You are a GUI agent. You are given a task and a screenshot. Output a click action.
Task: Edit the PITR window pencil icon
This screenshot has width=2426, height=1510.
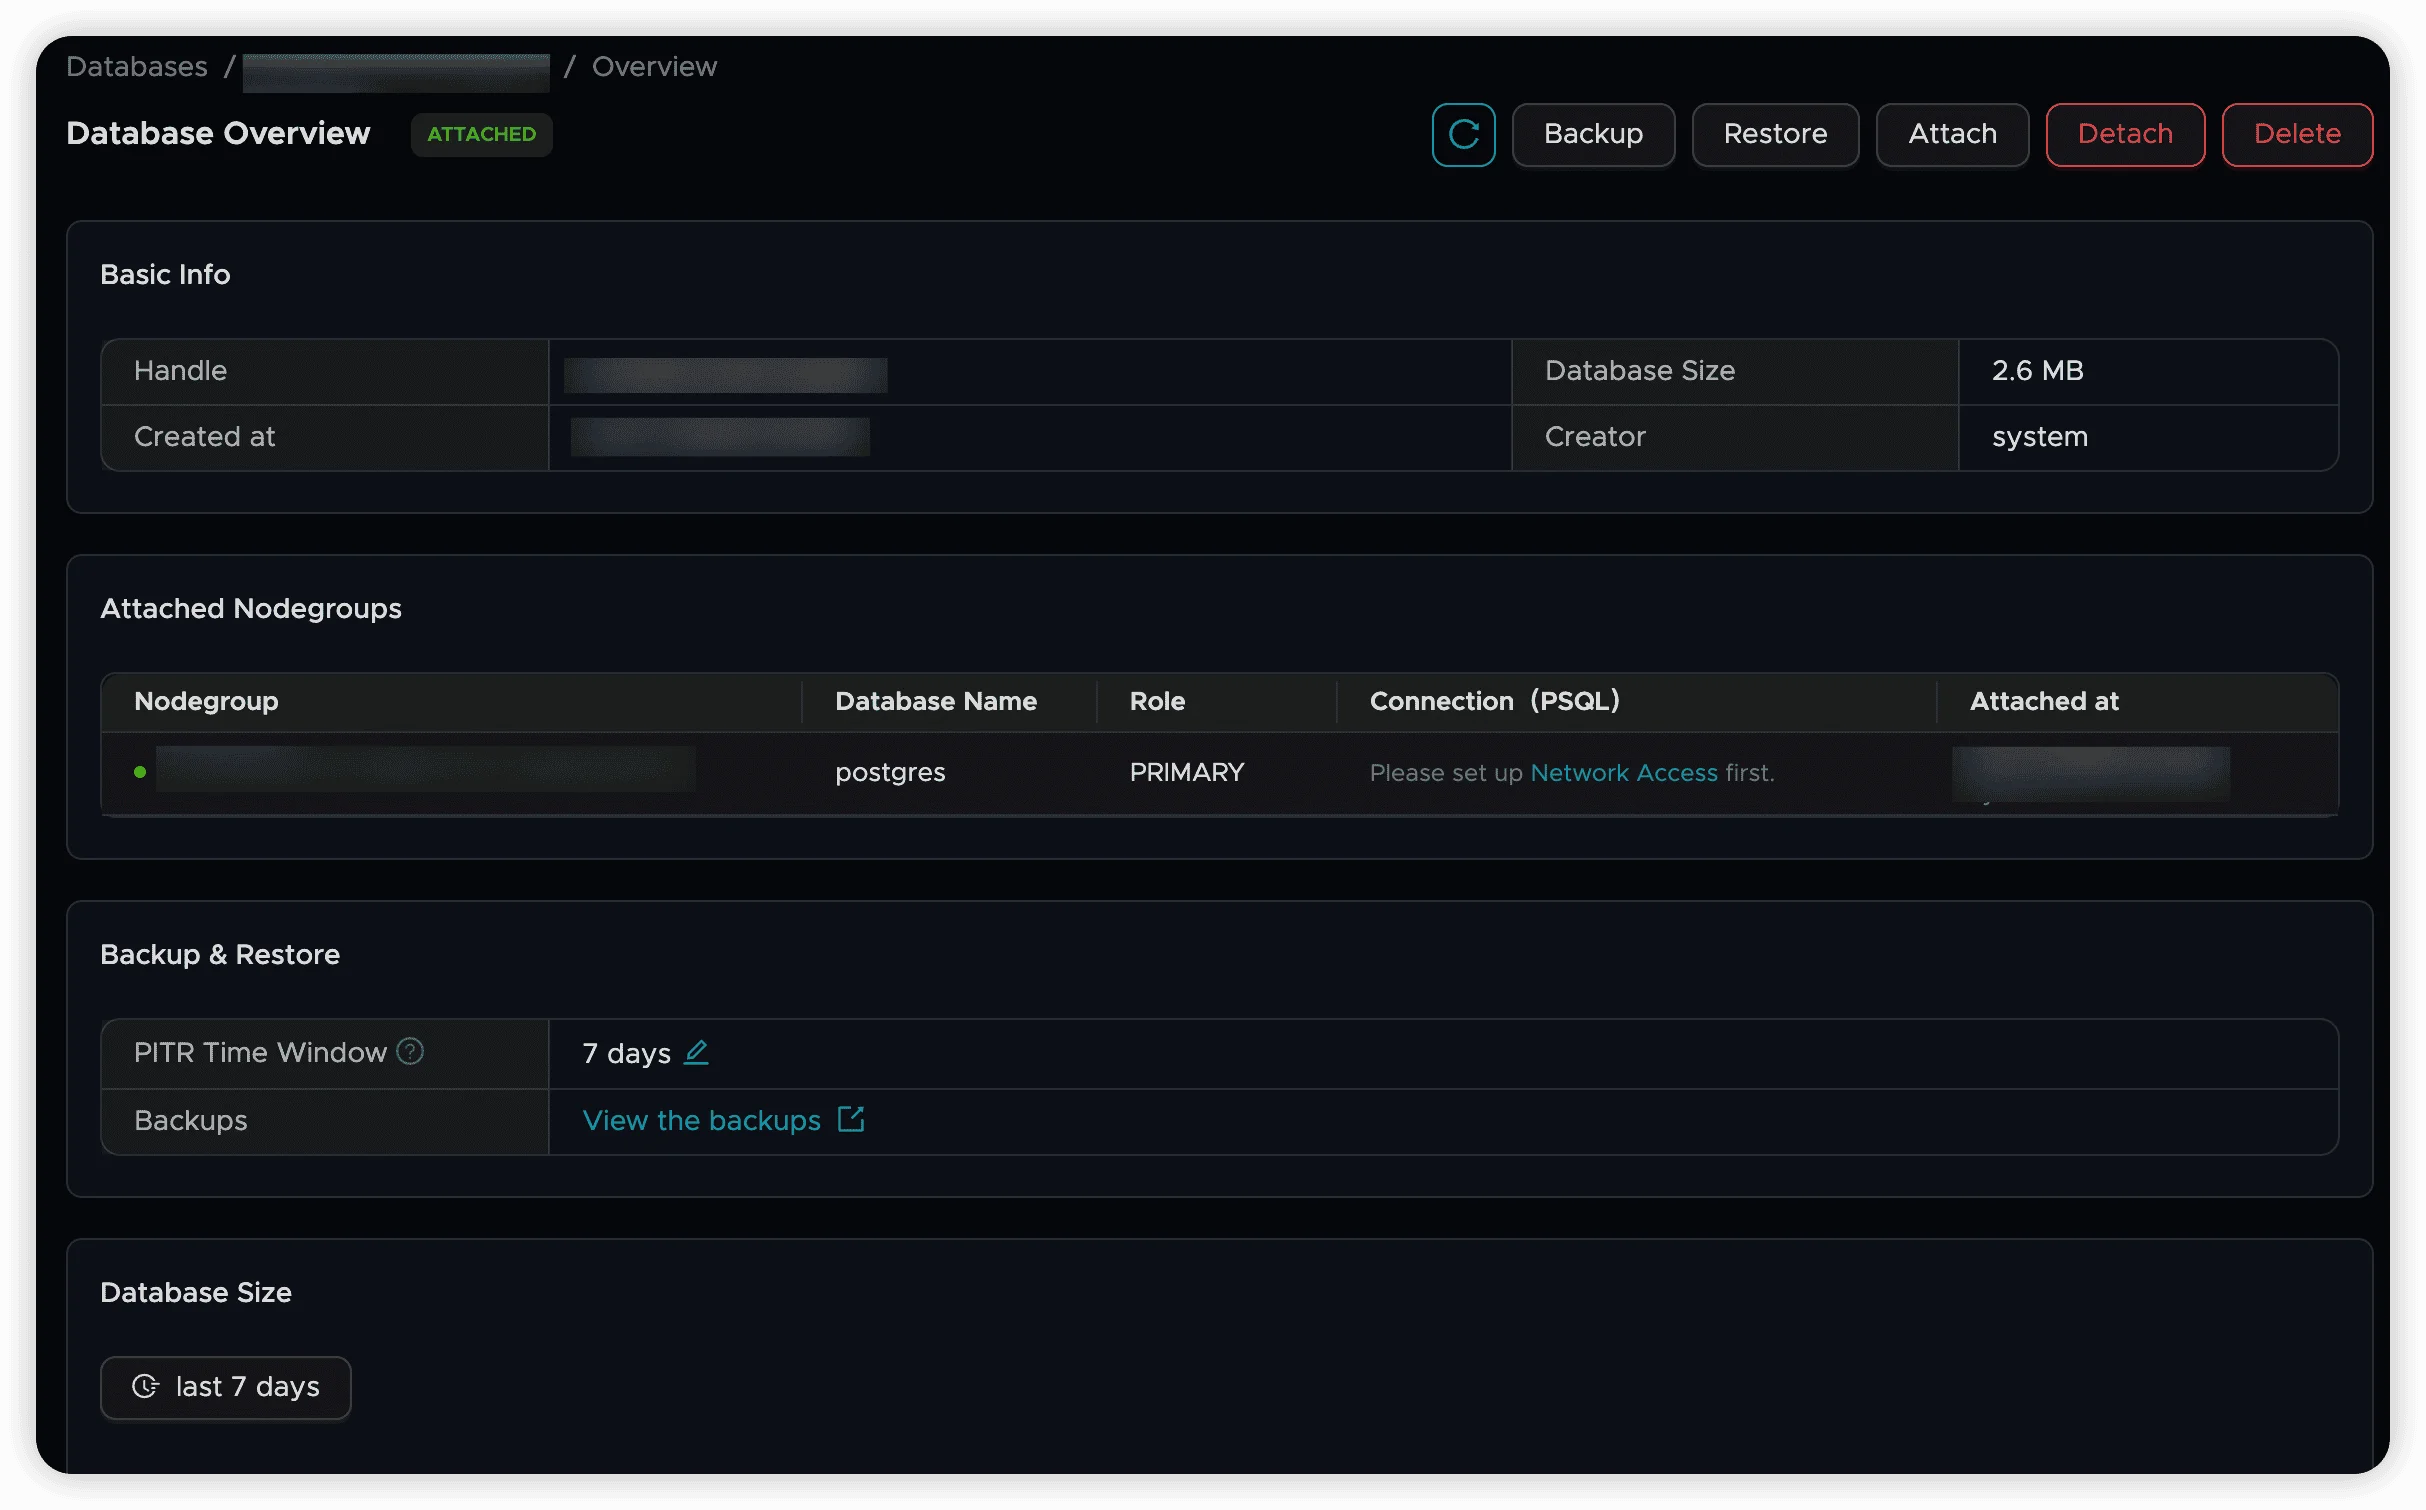(x=696, y=1052)
